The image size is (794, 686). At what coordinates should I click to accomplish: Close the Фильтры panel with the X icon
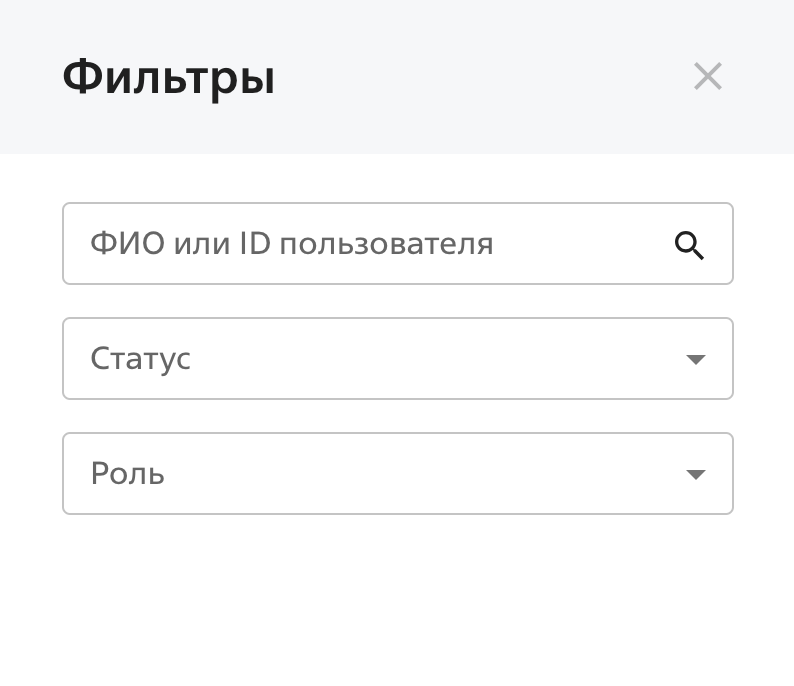pos(708,76)
